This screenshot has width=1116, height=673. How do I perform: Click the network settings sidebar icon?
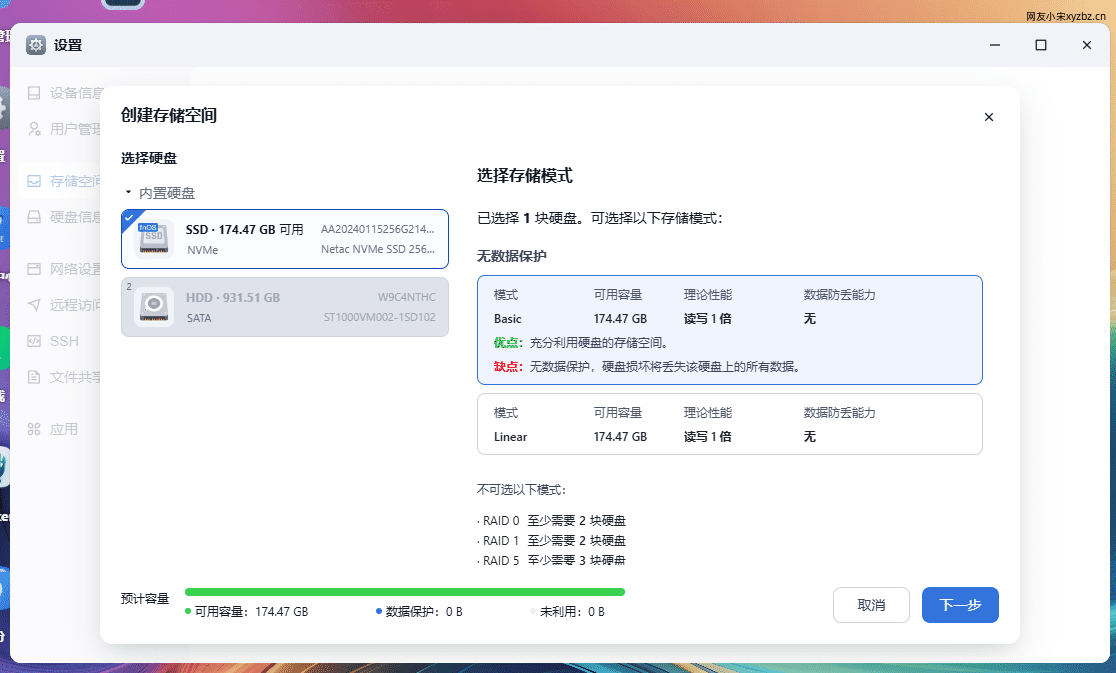34,269
